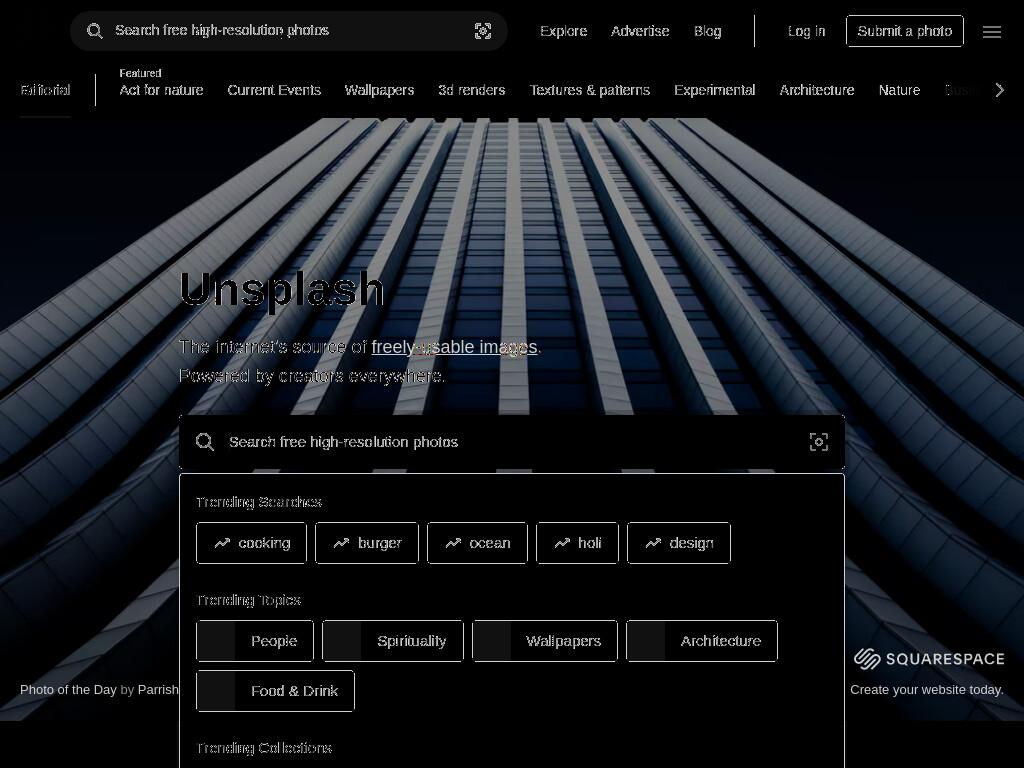Viewport: 1024px width, 768px height.
Task: Click the Squarespace logo
Action: coord(929,659)
